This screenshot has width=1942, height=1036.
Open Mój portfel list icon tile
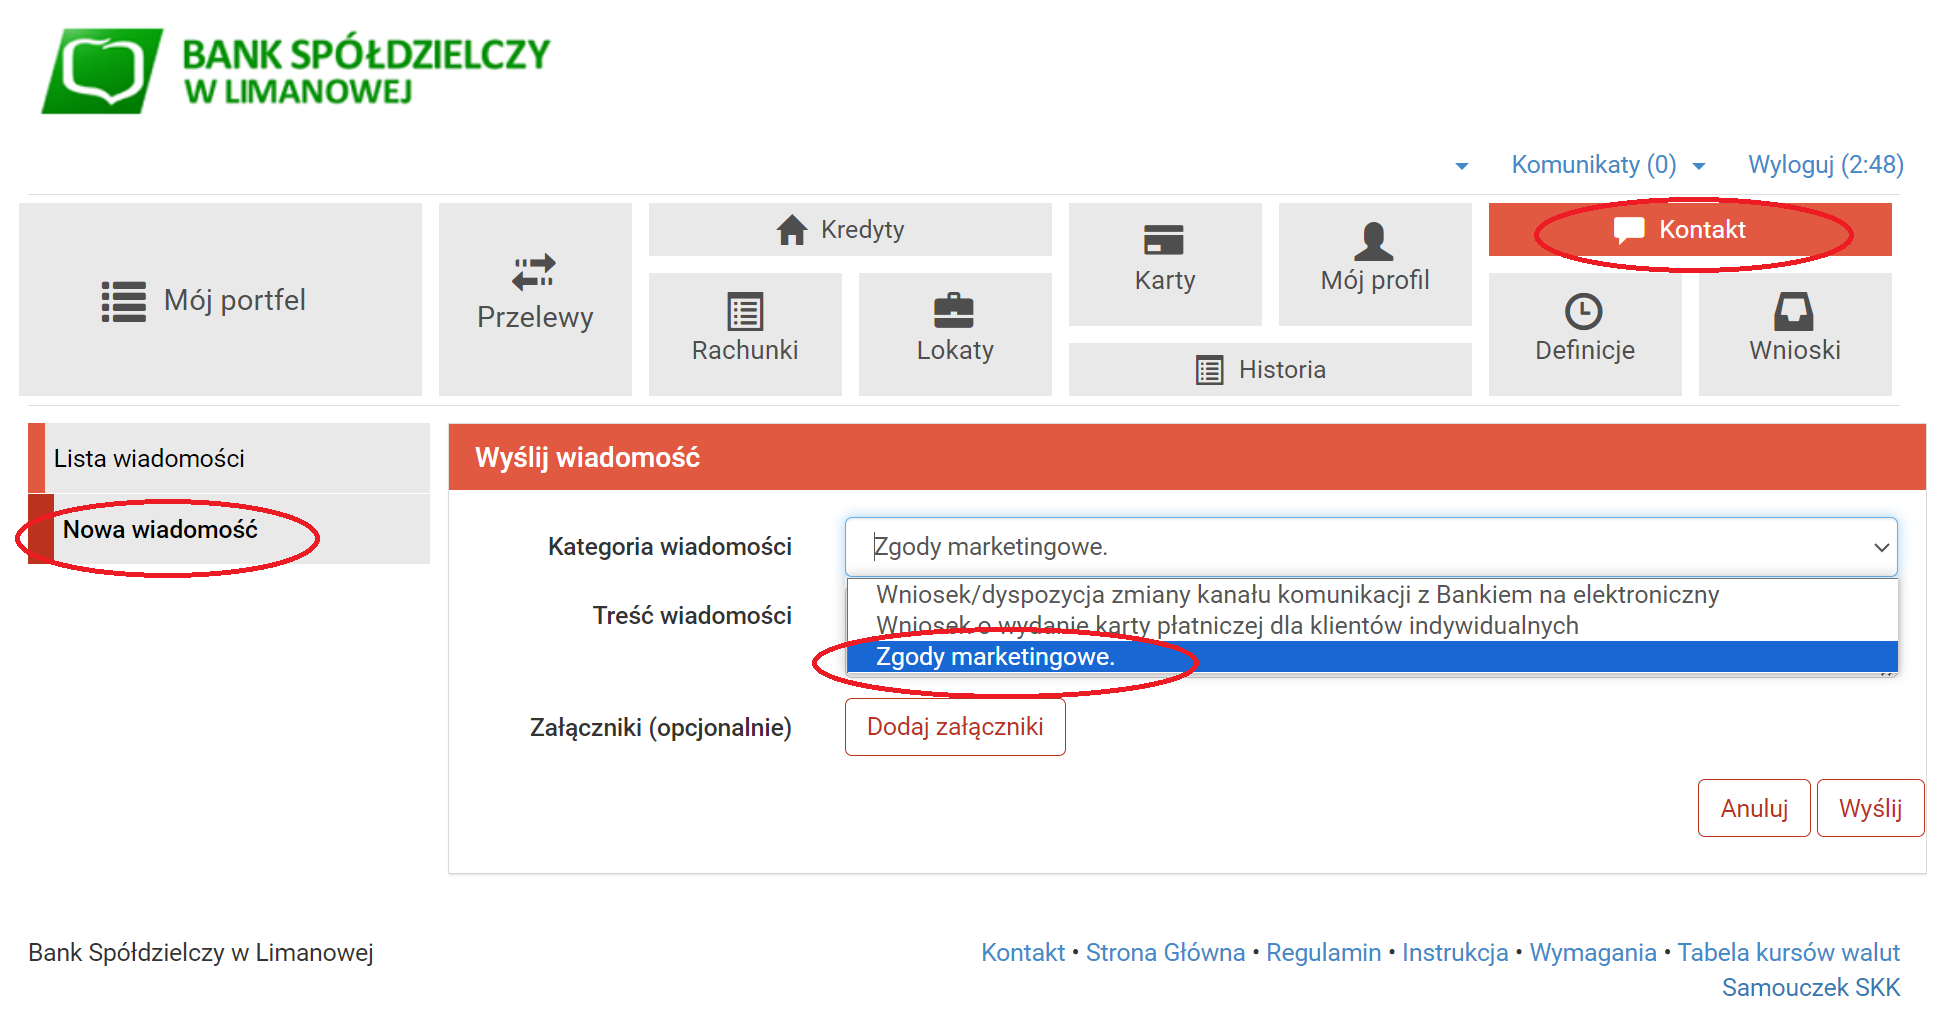coord(124,301)
